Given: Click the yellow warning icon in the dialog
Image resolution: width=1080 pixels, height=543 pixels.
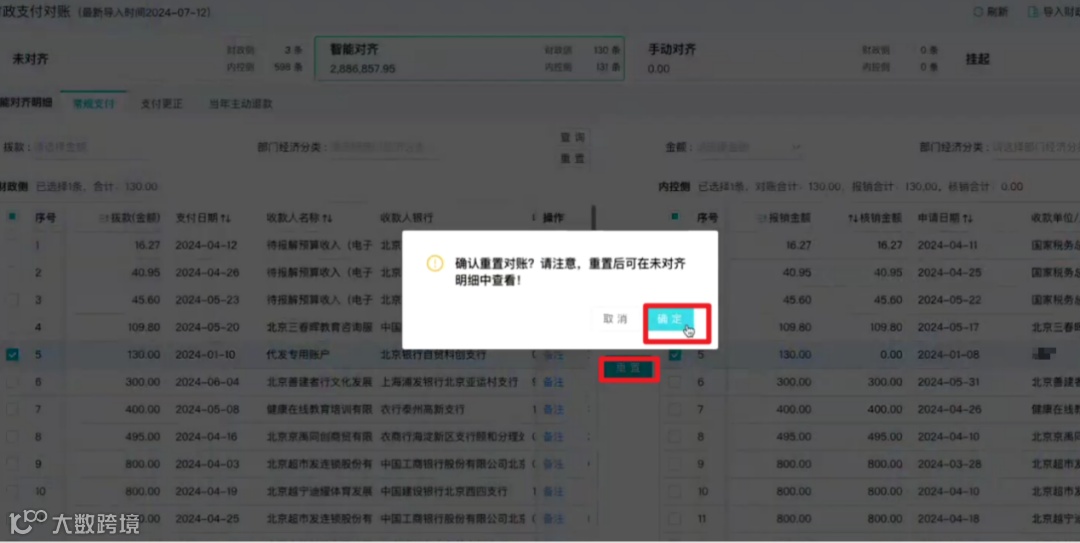Looking at the screenshot, I should (x=435, y=263).
